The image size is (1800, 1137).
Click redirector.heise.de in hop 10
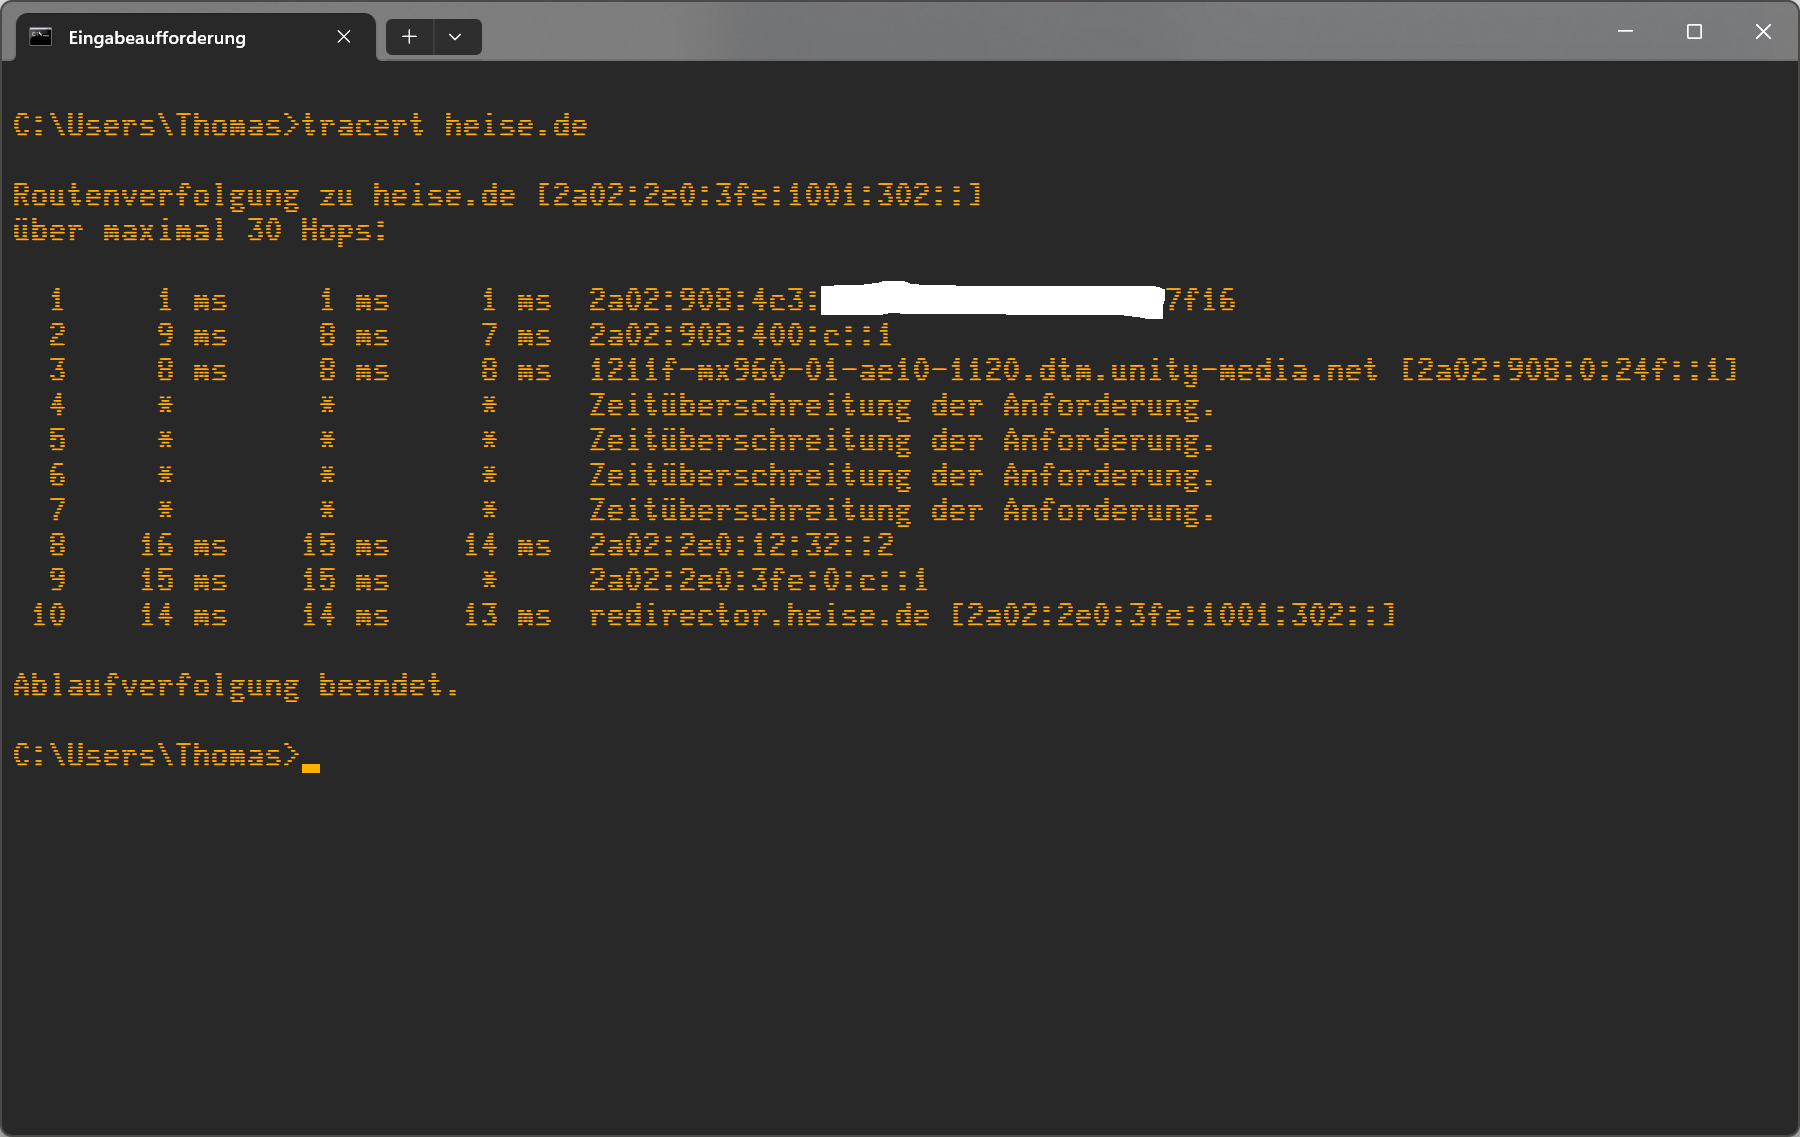tap(759, 615)
